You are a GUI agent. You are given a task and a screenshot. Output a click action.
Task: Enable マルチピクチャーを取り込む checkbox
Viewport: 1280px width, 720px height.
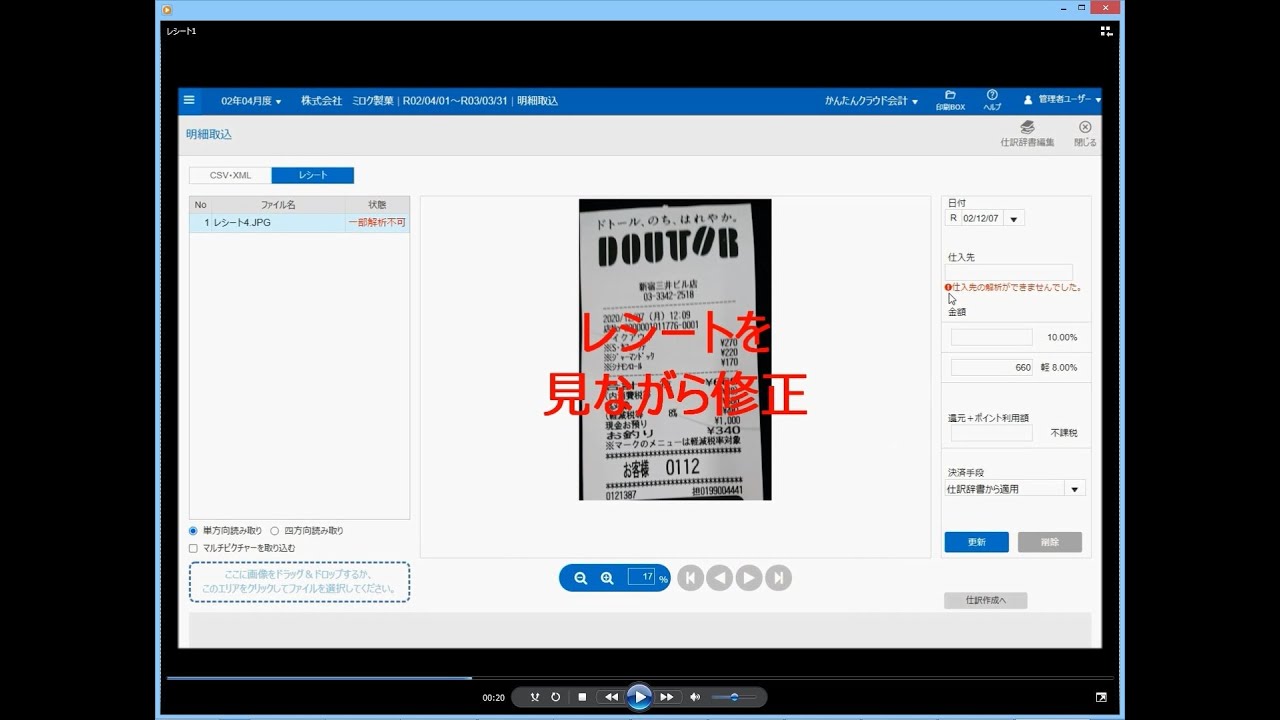[x=193, y=548]
